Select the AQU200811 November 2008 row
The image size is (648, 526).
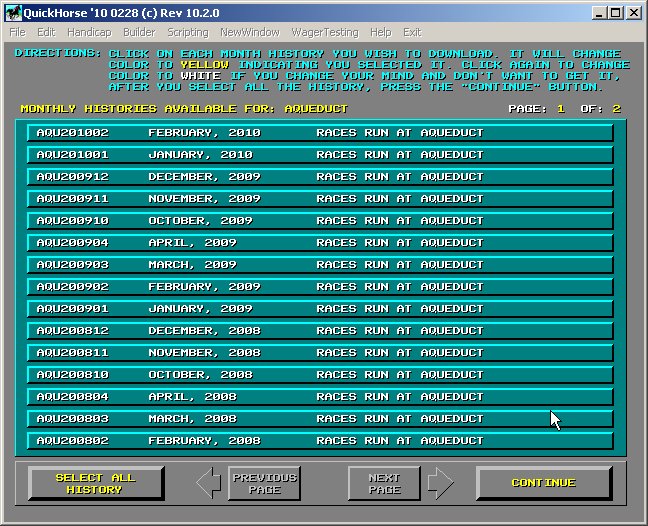coord(320,353)
